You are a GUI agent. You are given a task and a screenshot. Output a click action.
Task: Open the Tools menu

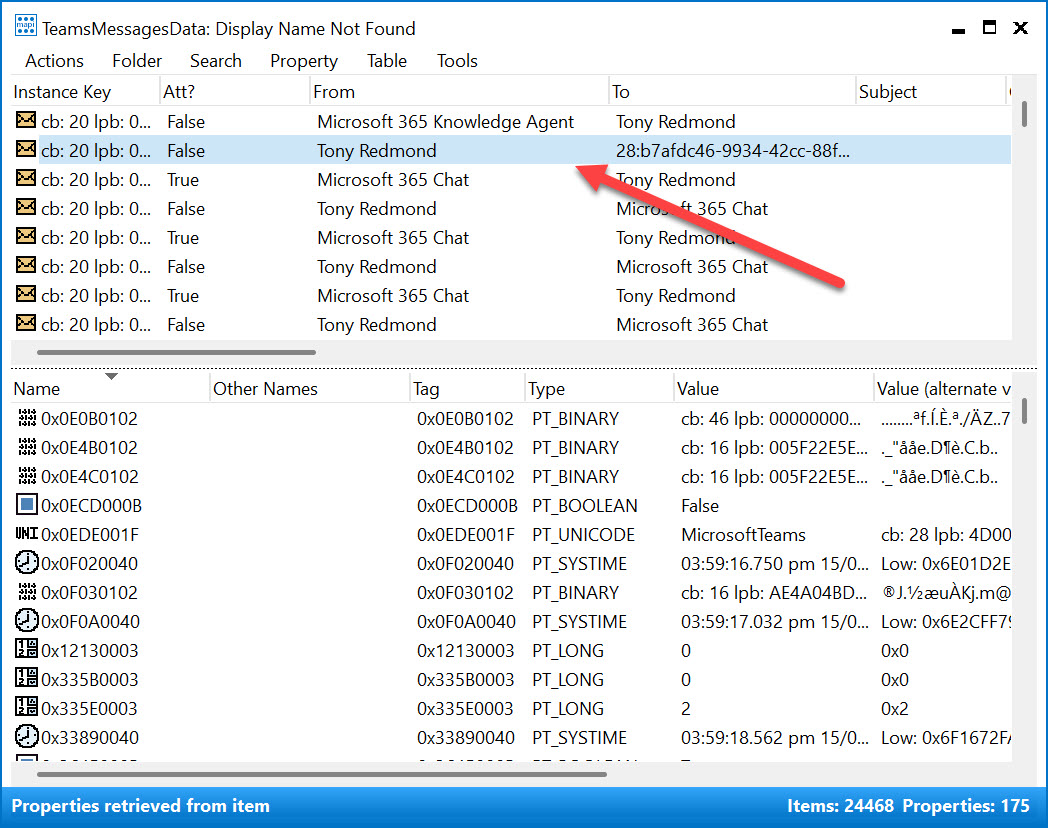[x=457, y=61]
